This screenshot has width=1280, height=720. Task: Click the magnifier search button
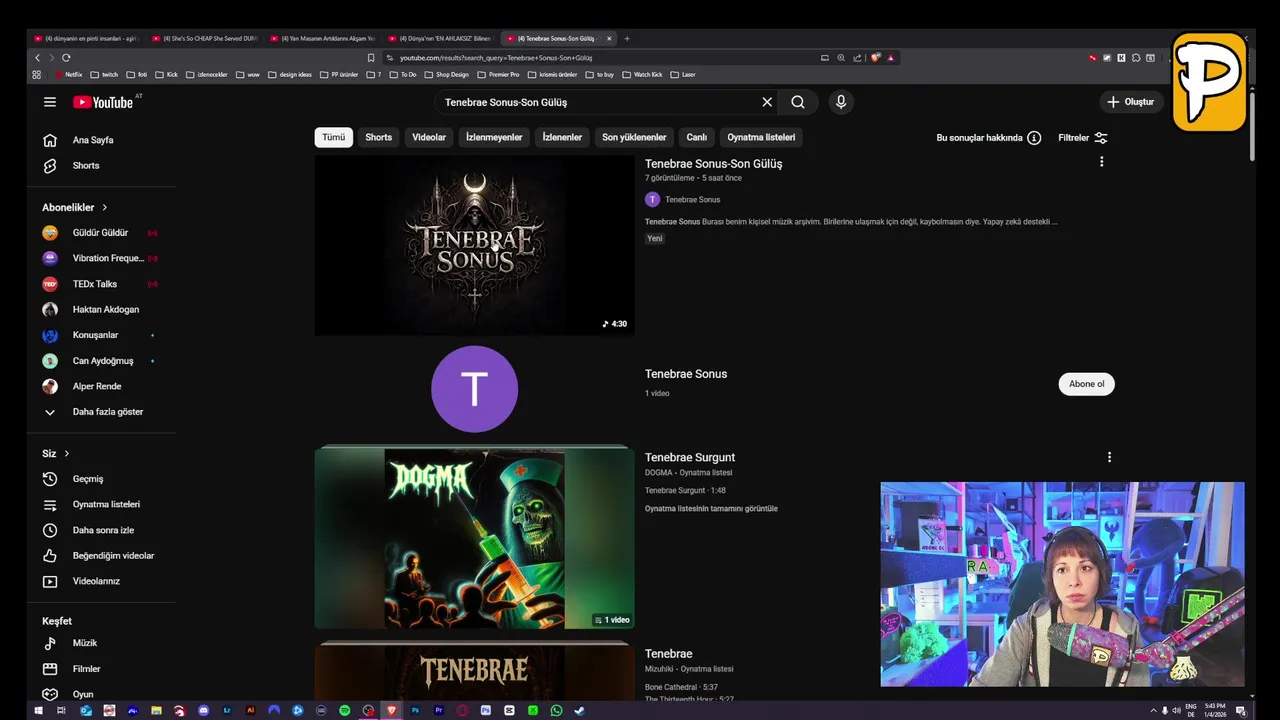pyautogui.click(x=798, y=102)
